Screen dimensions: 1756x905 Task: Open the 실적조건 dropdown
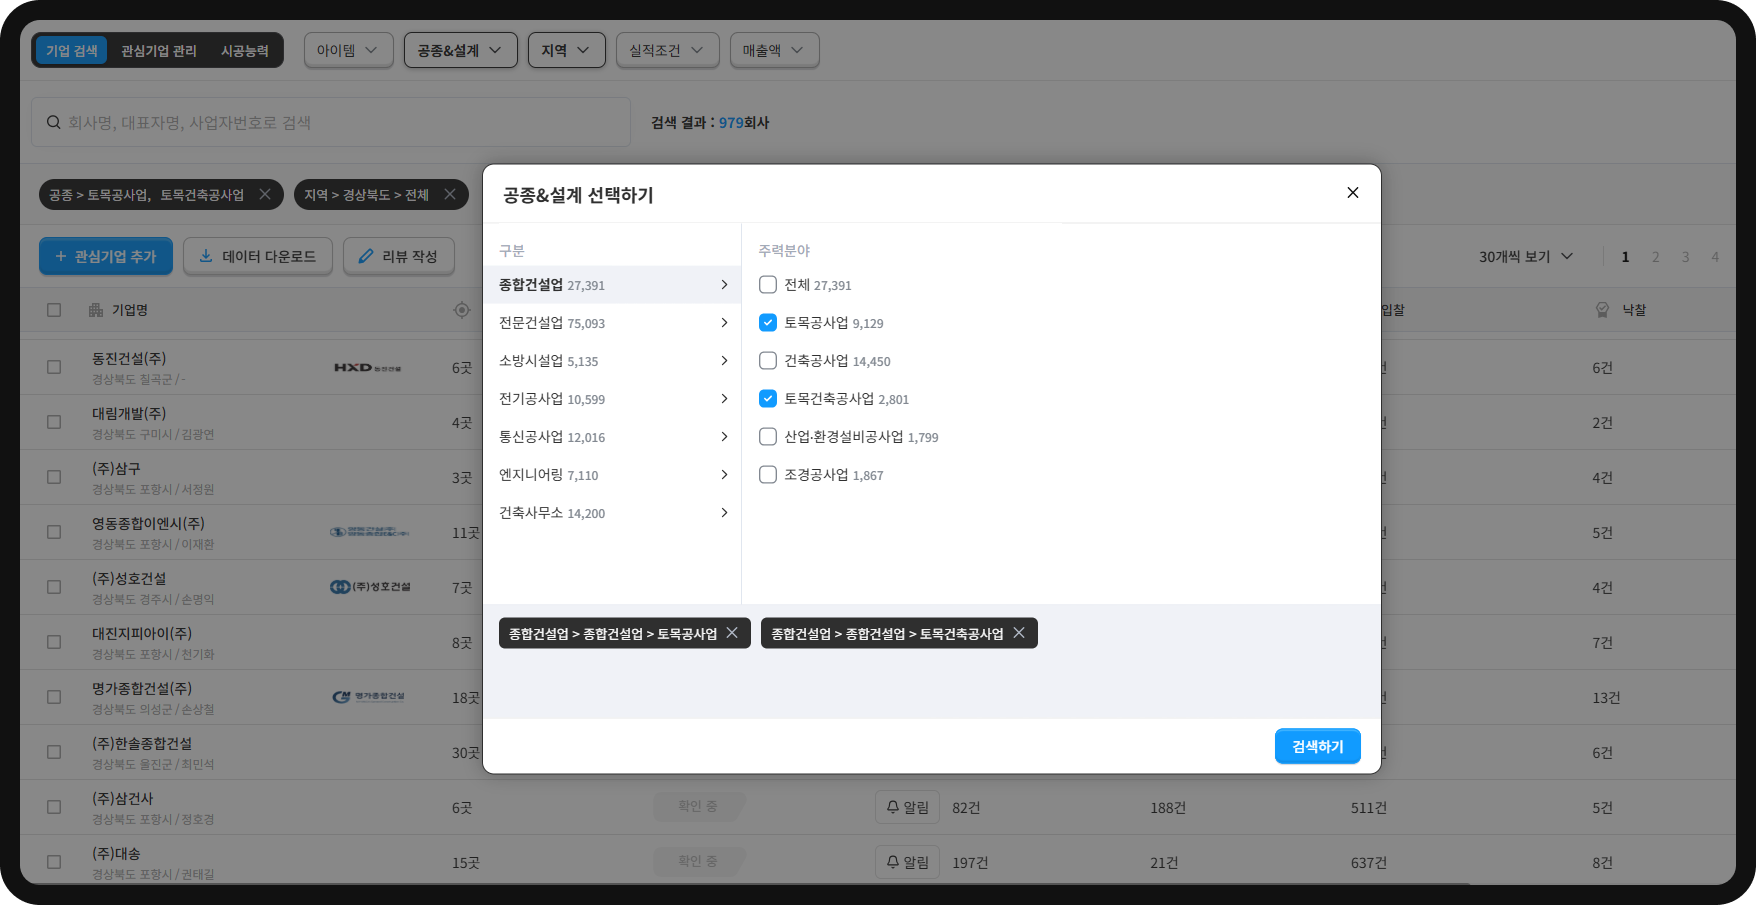tap(667, 50)
